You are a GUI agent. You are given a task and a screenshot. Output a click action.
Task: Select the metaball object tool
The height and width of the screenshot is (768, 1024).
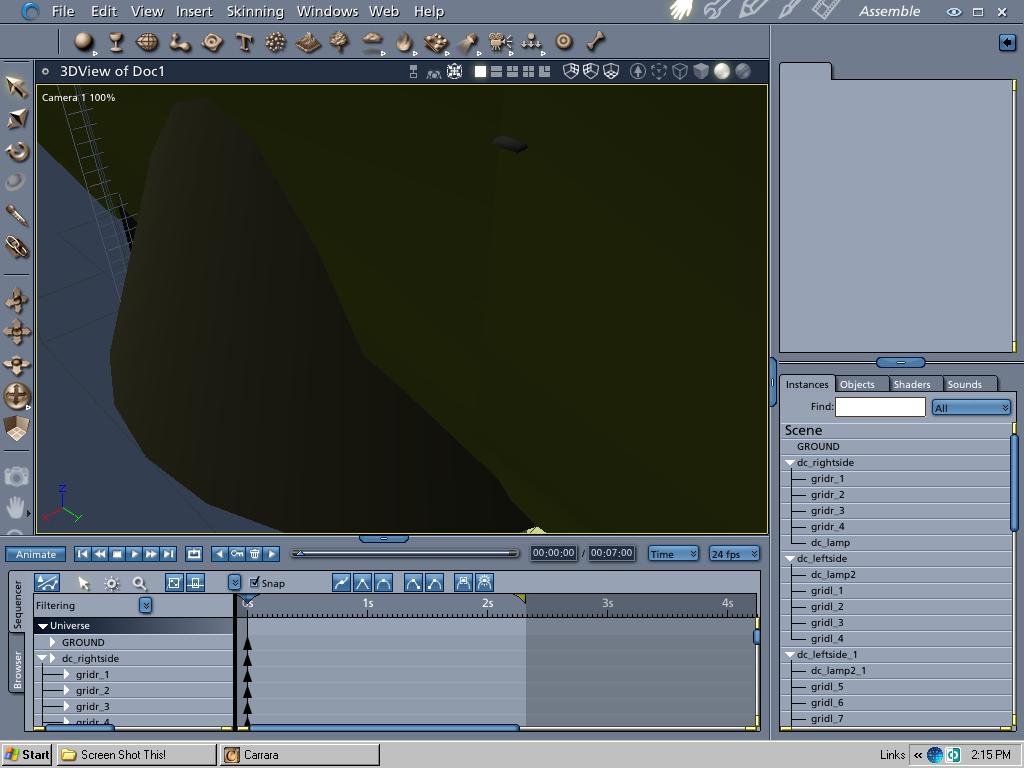[180, 42]
